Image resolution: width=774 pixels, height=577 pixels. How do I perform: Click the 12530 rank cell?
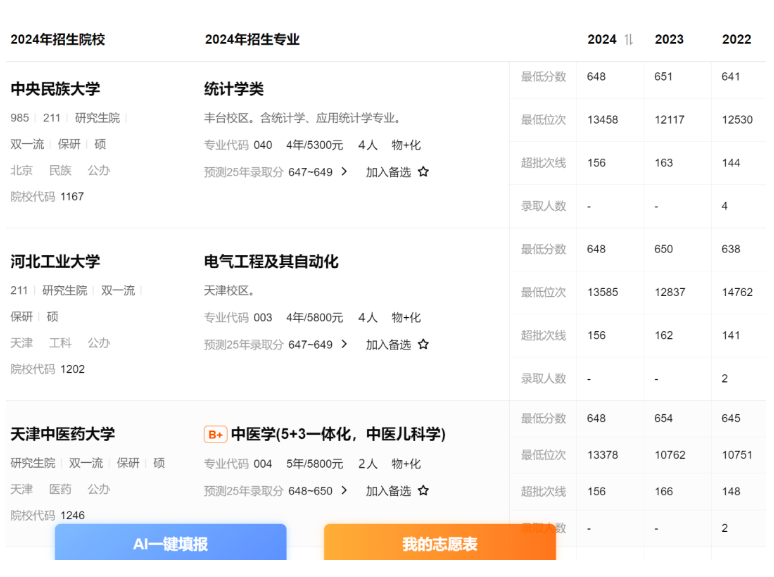737,120
